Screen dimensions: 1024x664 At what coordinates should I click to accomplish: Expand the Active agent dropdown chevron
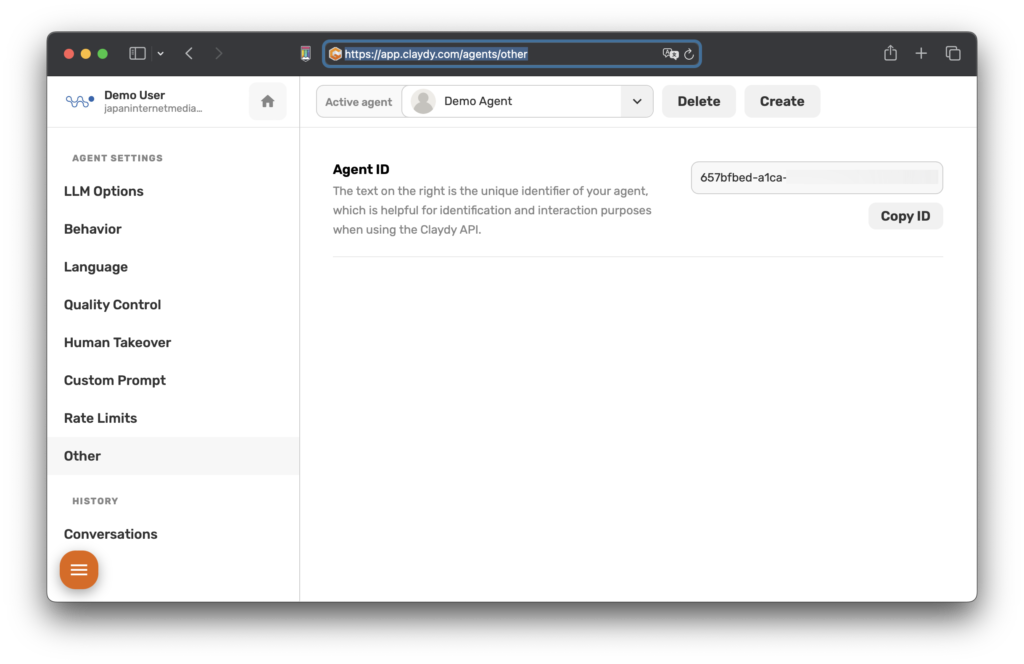point(637,101)
